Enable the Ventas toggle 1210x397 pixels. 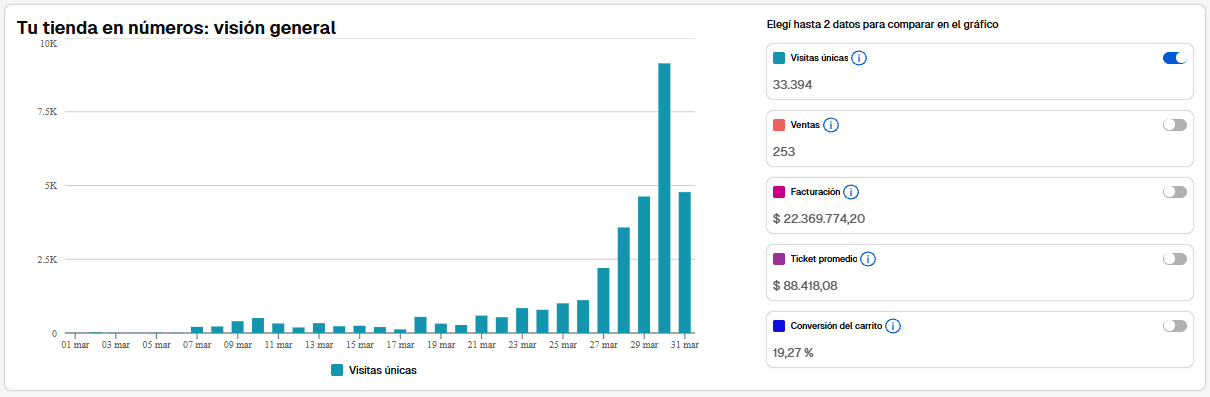[1175, 125]
